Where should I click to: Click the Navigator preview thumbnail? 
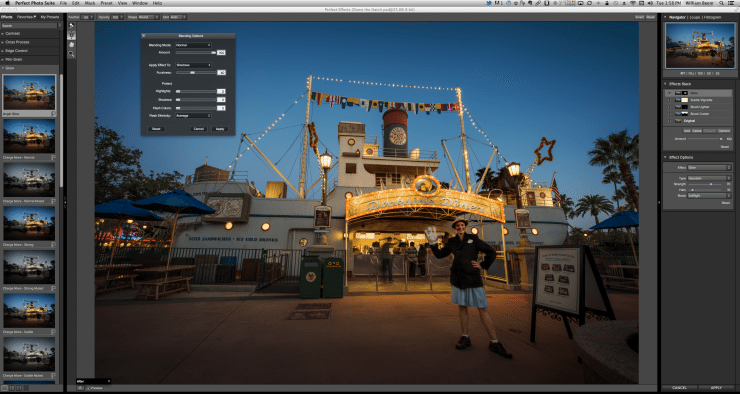(x=700, y=46)
